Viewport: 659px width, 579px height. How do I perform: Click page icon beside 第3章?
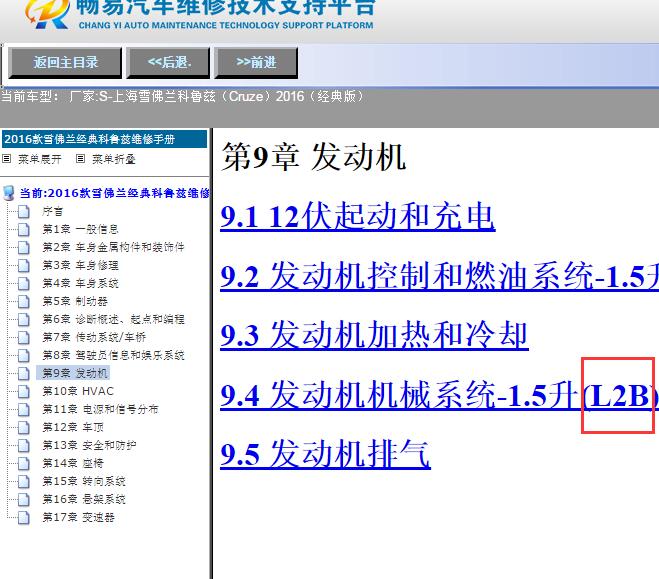[x=24, y=265]
